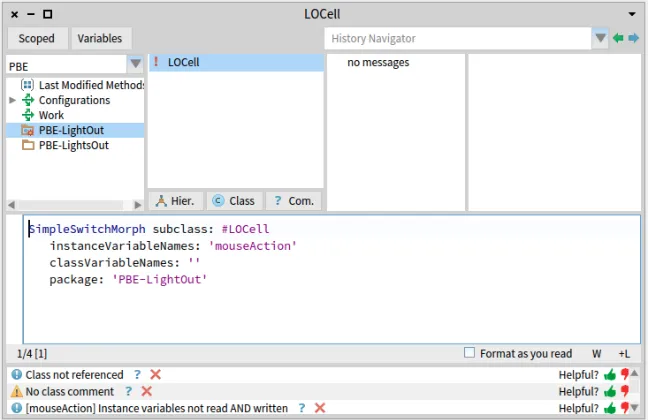Click the Scoped button
Screen dimensions: 648x420
coord(37,38)
